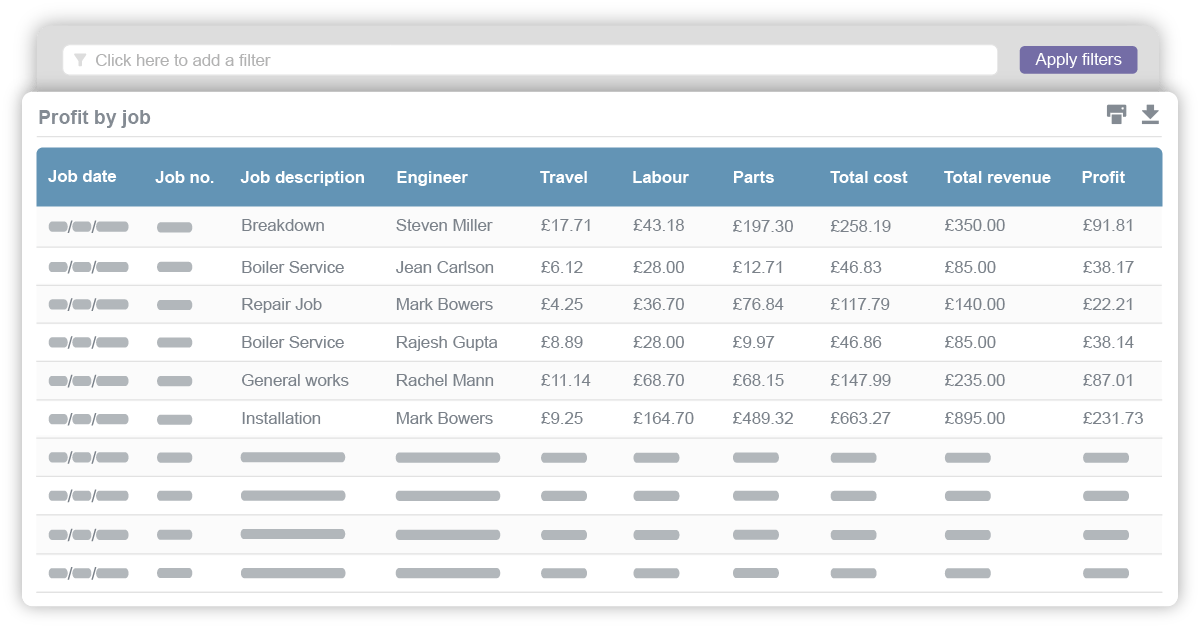Screen dimensions: 1200x631
Task: Sort by Total cost column
Action: [x=868, y=177]
